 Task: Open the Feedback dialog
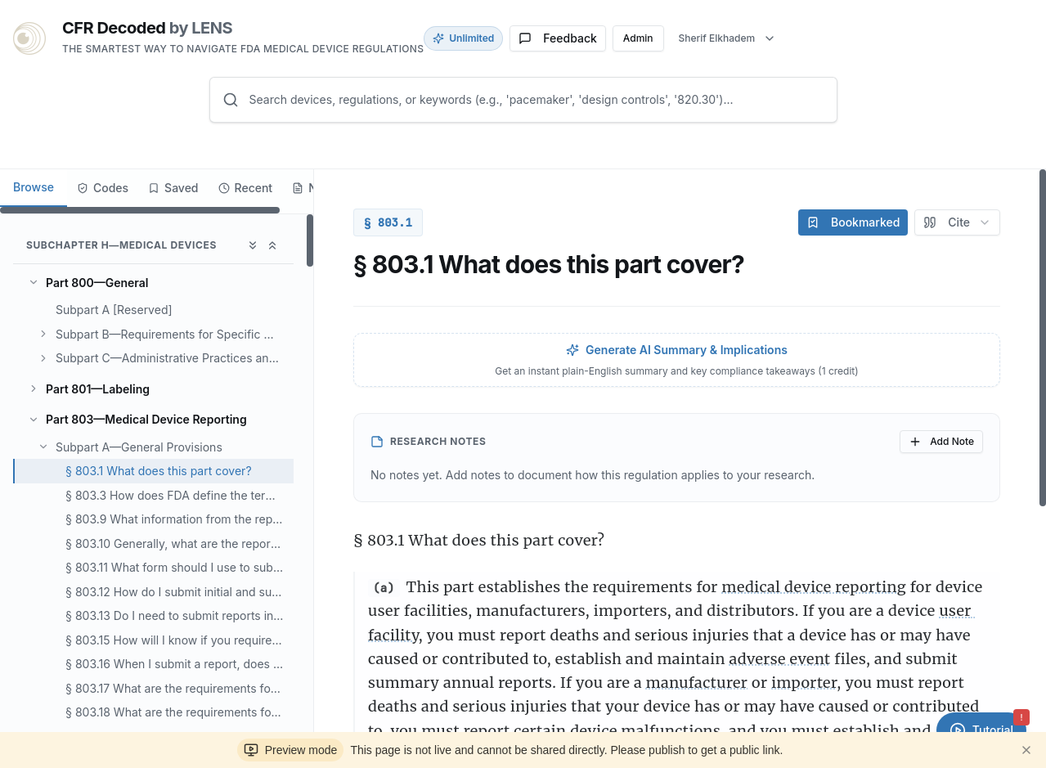tap(558, 38)
